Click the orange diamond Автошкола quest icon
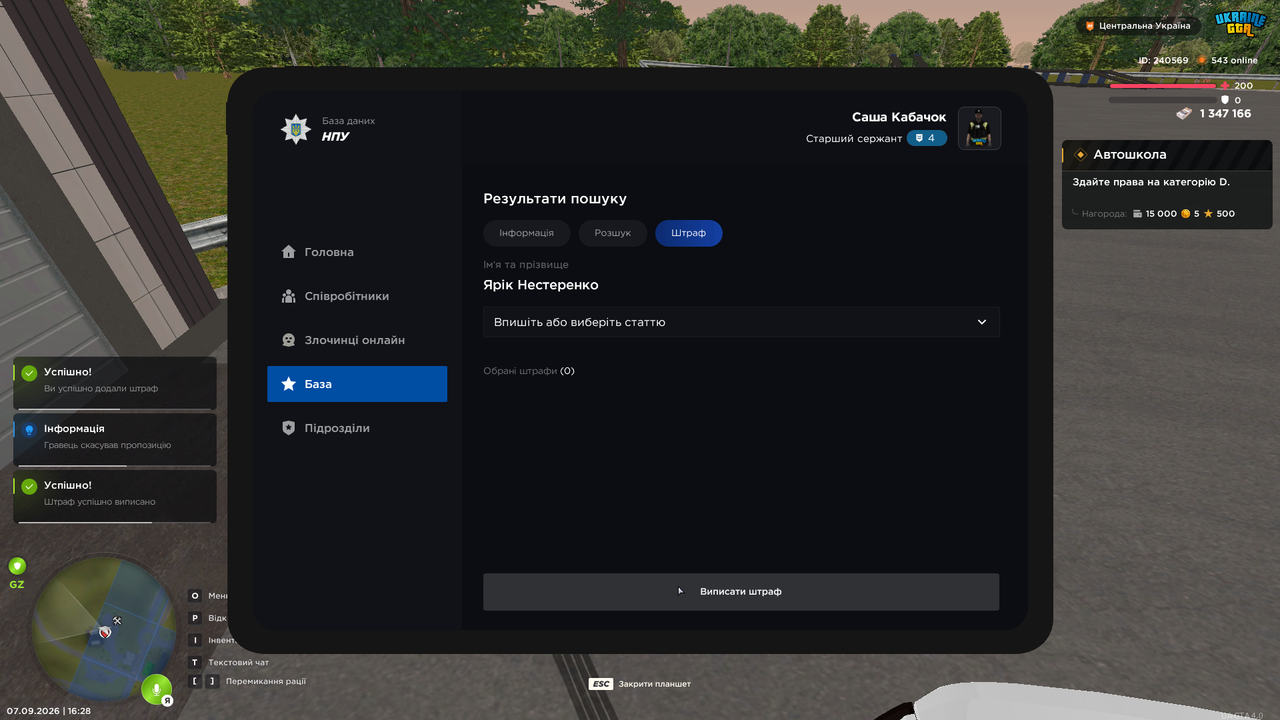 1080,155
